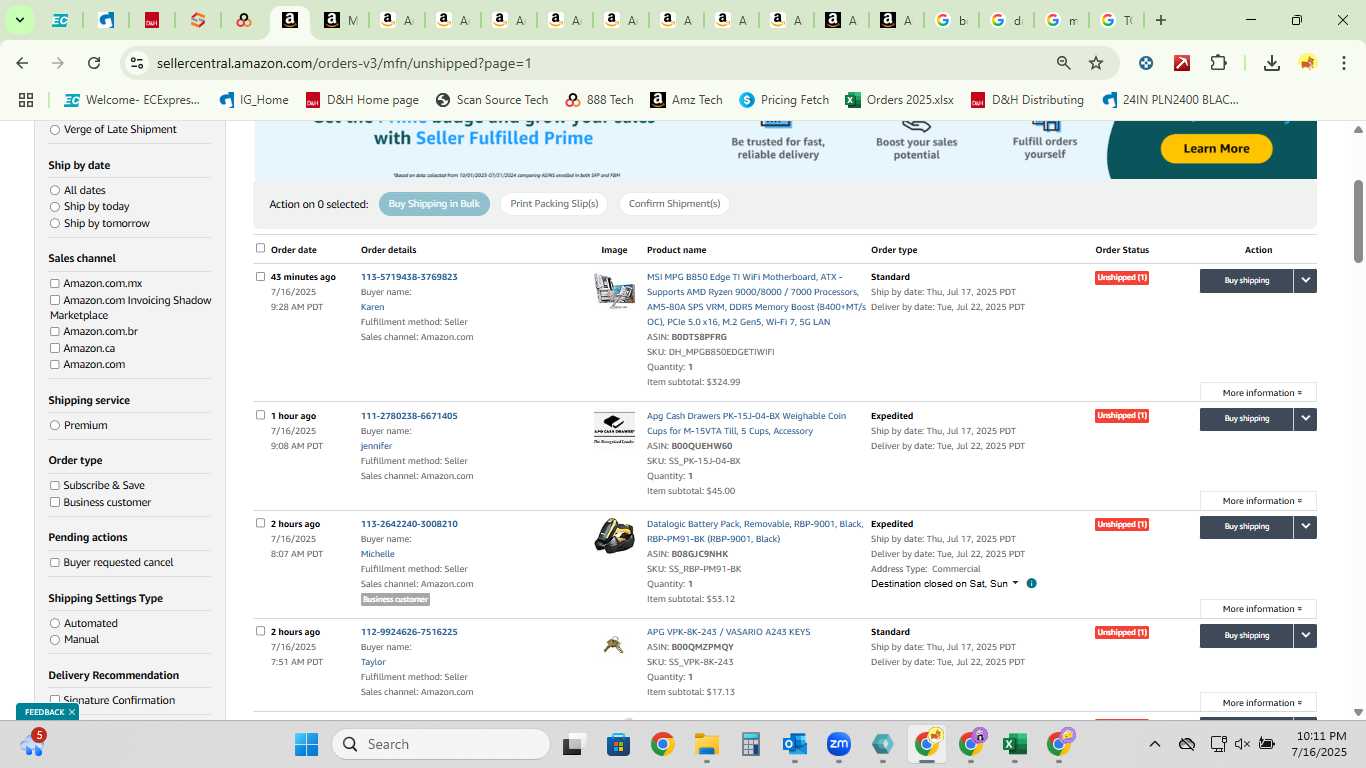Viewport: 1366px width, 768px height.
Task: Click the zoom magnifier icon in address bar
Action: click(1064, 63)
